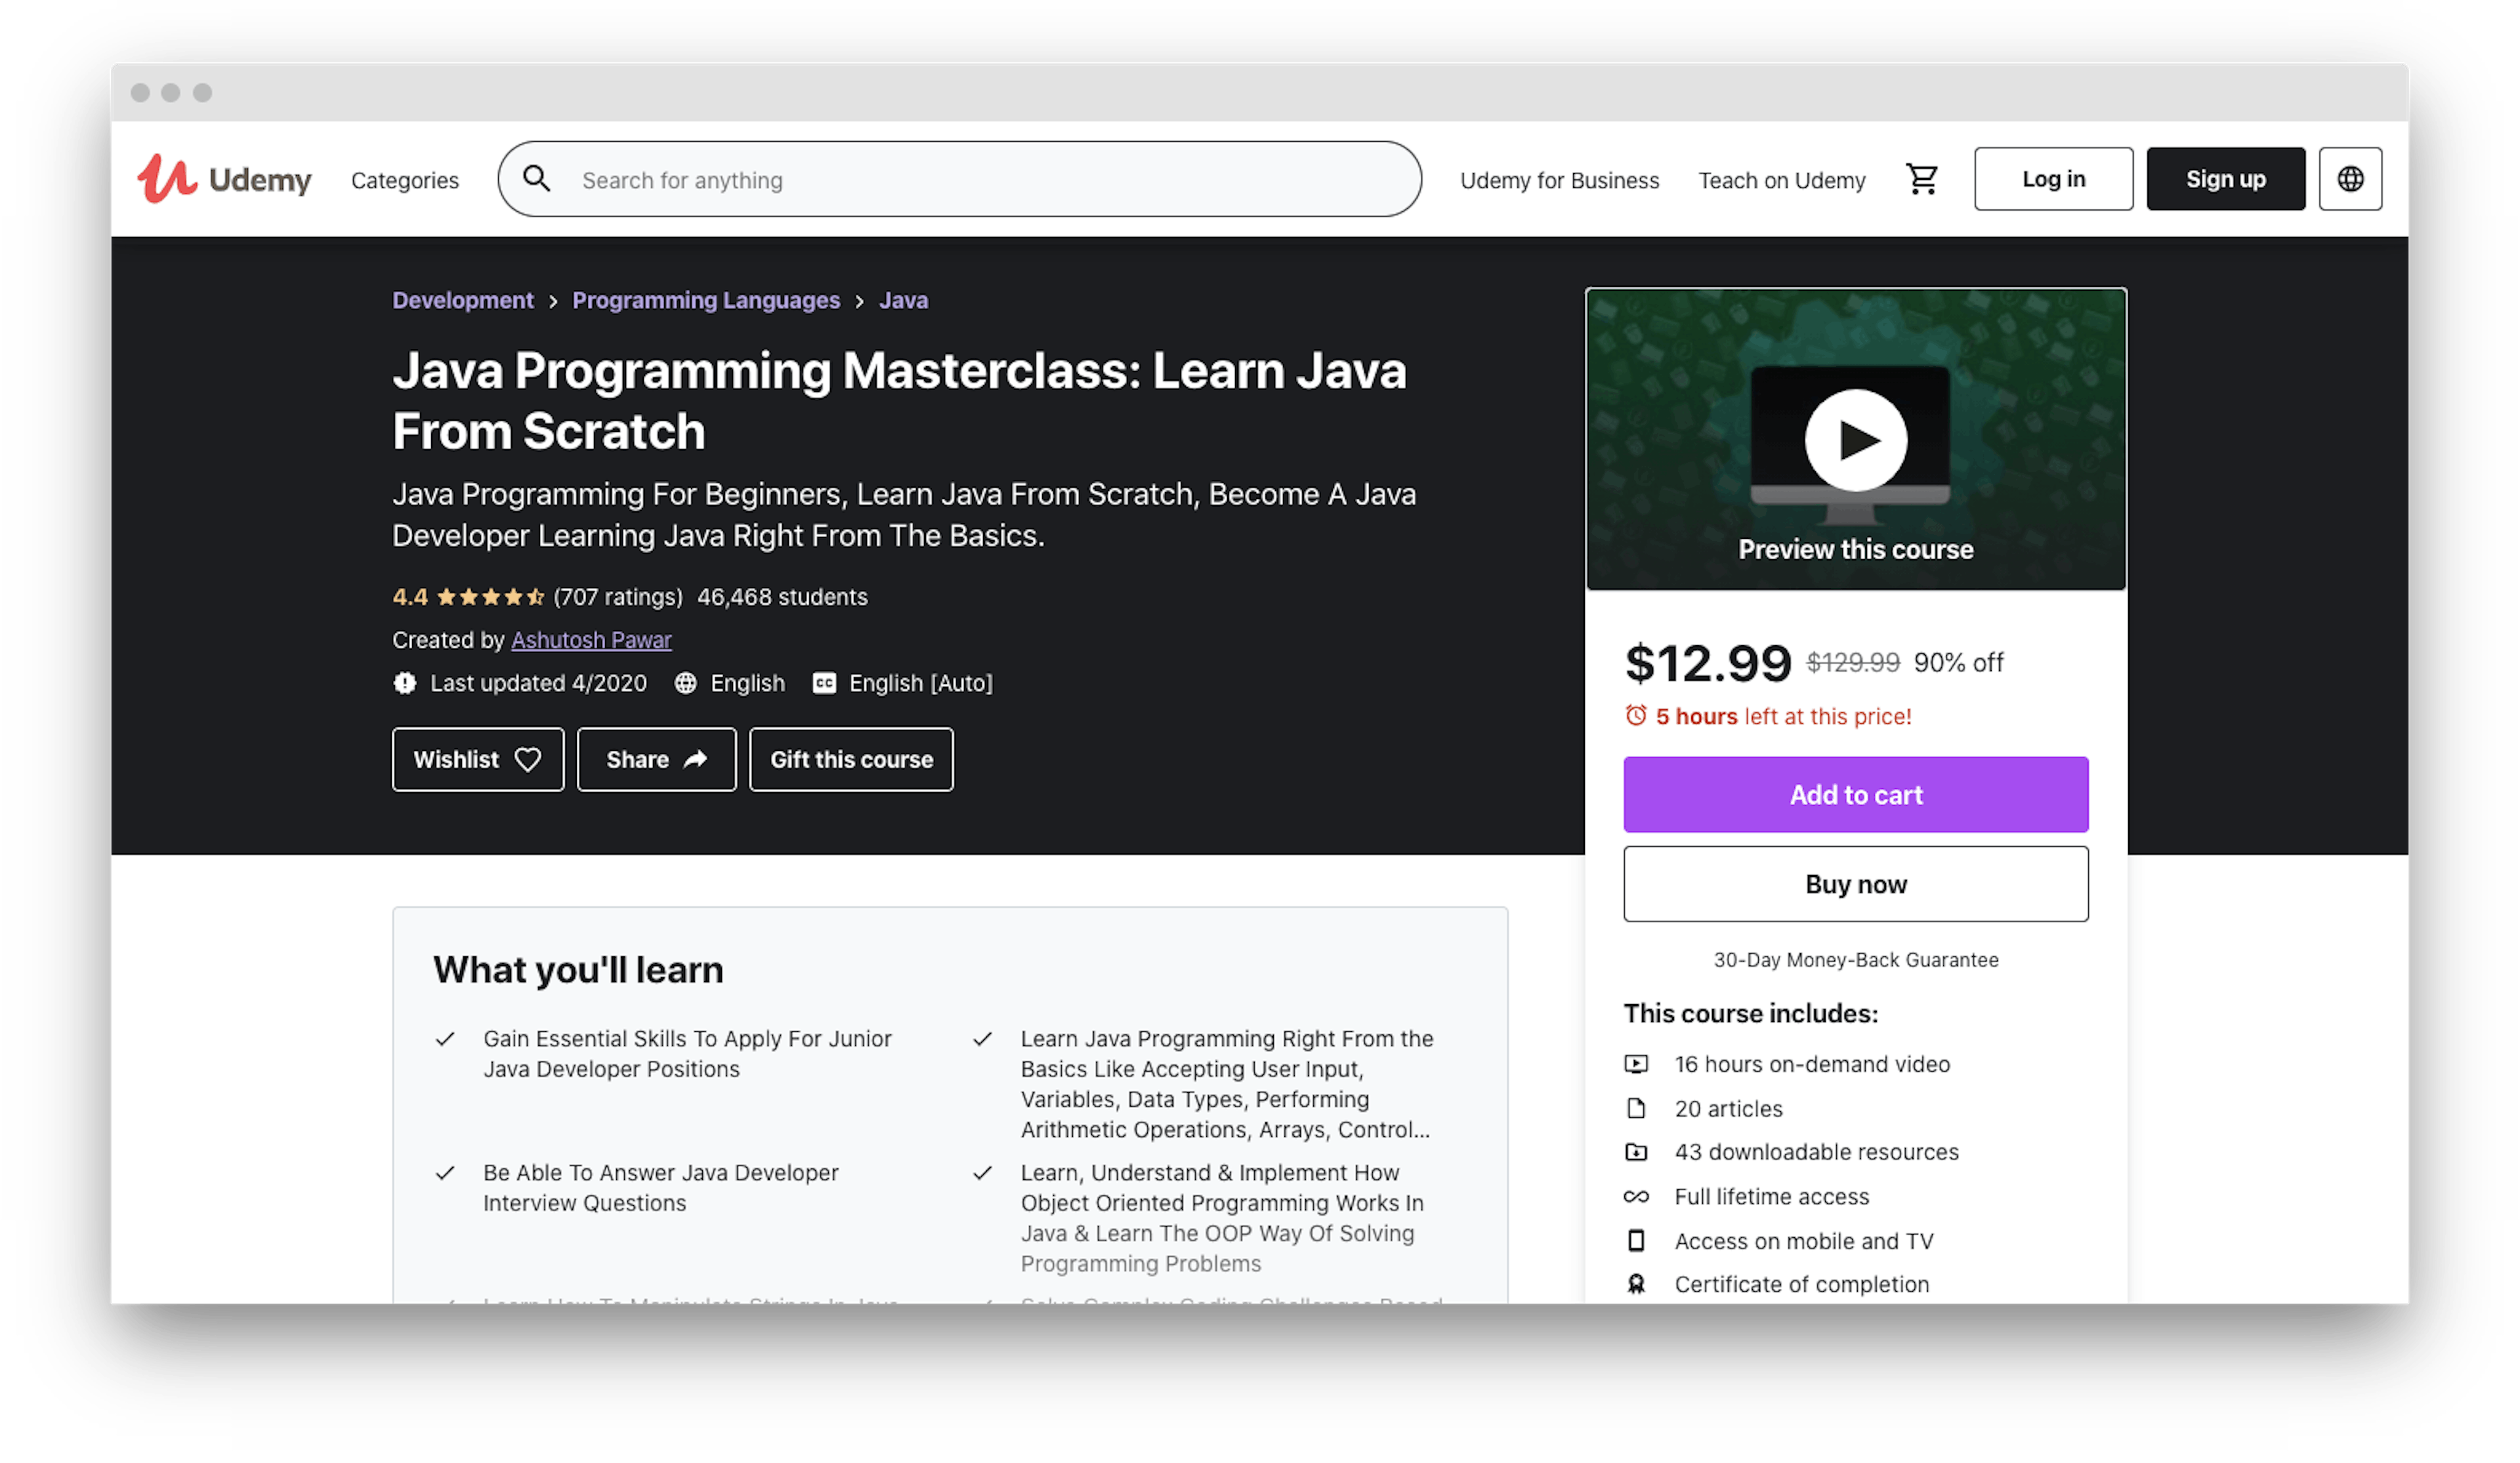Click the course title heading

(899, 400)
